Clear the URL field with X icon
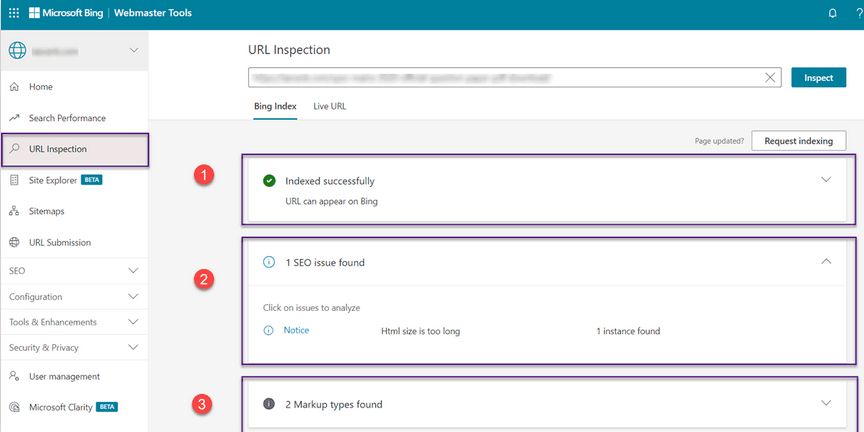Screen dimensions: 864x432 point(770,78)
